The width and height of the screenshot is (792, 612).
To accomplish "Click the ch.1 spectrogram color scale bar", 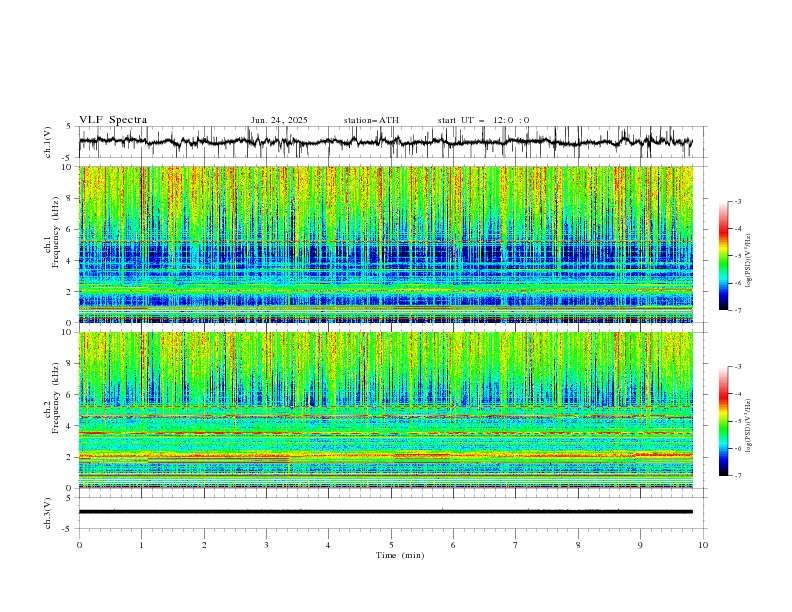I will (x=723, y=256).
